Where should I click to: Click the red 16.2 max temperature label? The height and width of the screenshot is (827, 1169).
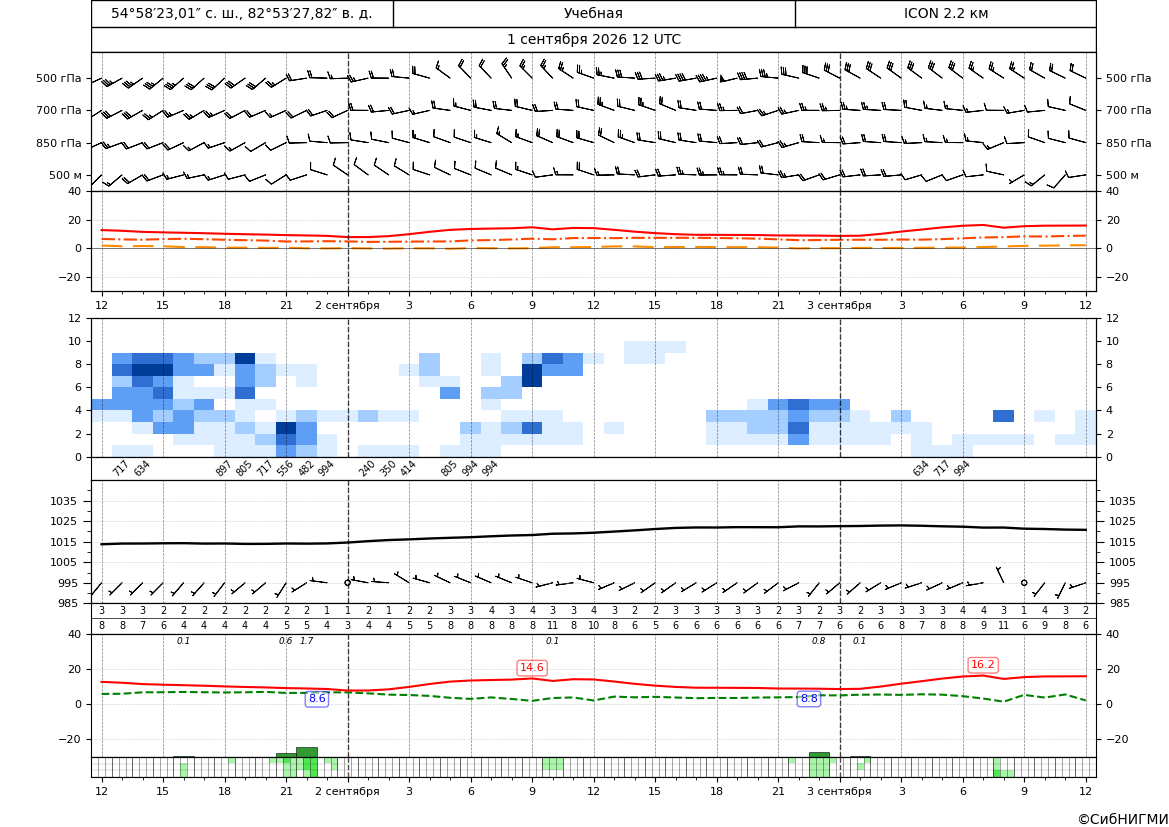pos(982,664)
